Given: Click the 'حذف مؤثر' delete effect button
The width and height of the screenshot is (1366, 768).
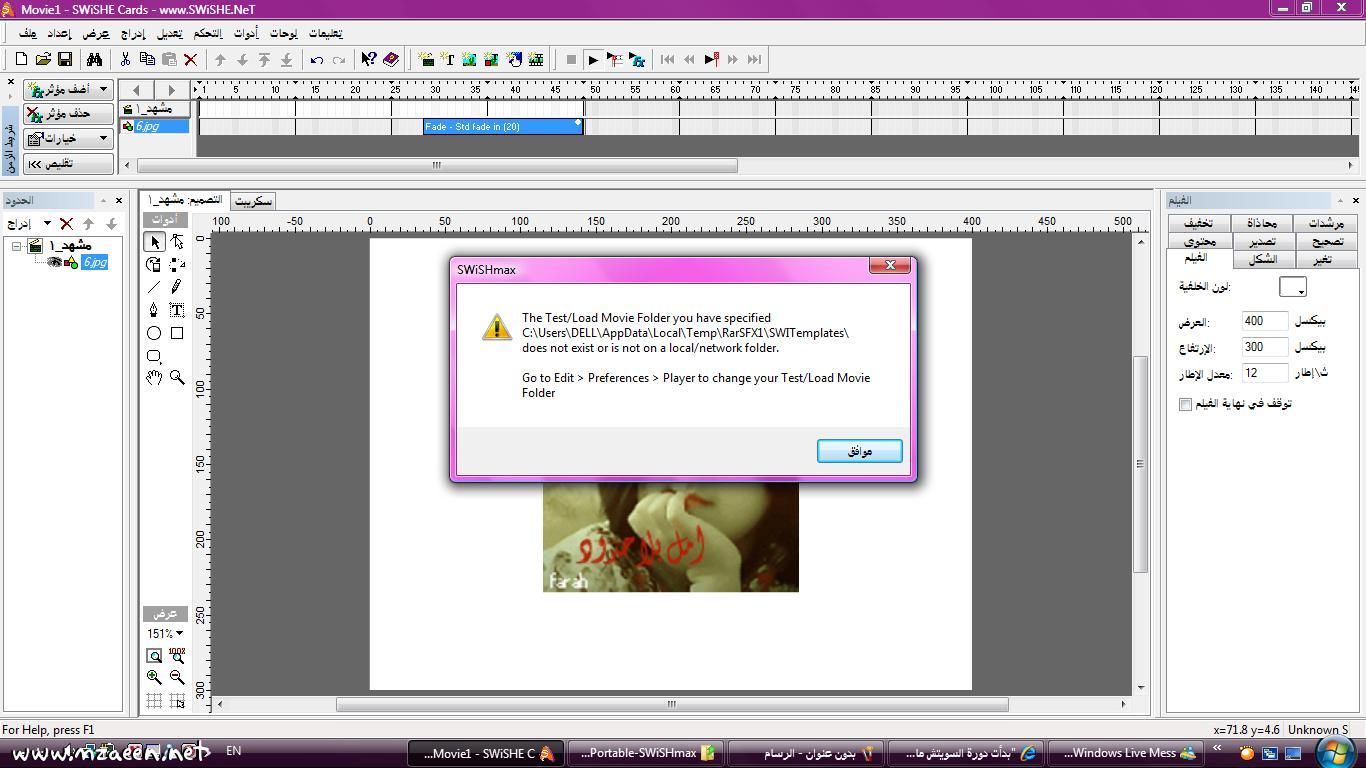Looking at the screenshot, I should pos(68,114).
